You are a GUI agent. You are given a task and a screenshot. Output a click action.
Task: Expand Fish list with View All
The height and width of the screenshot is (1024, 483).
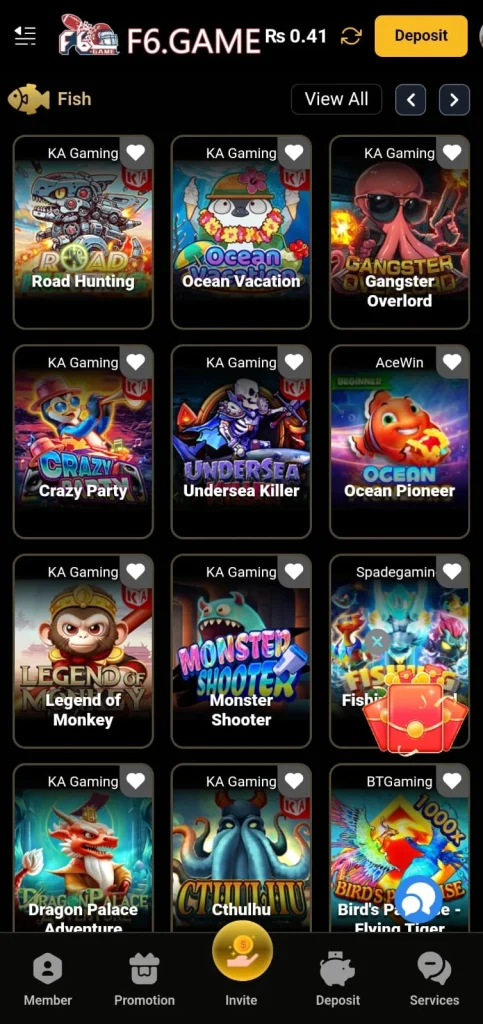pyautogui.click(x=336, y=99)
